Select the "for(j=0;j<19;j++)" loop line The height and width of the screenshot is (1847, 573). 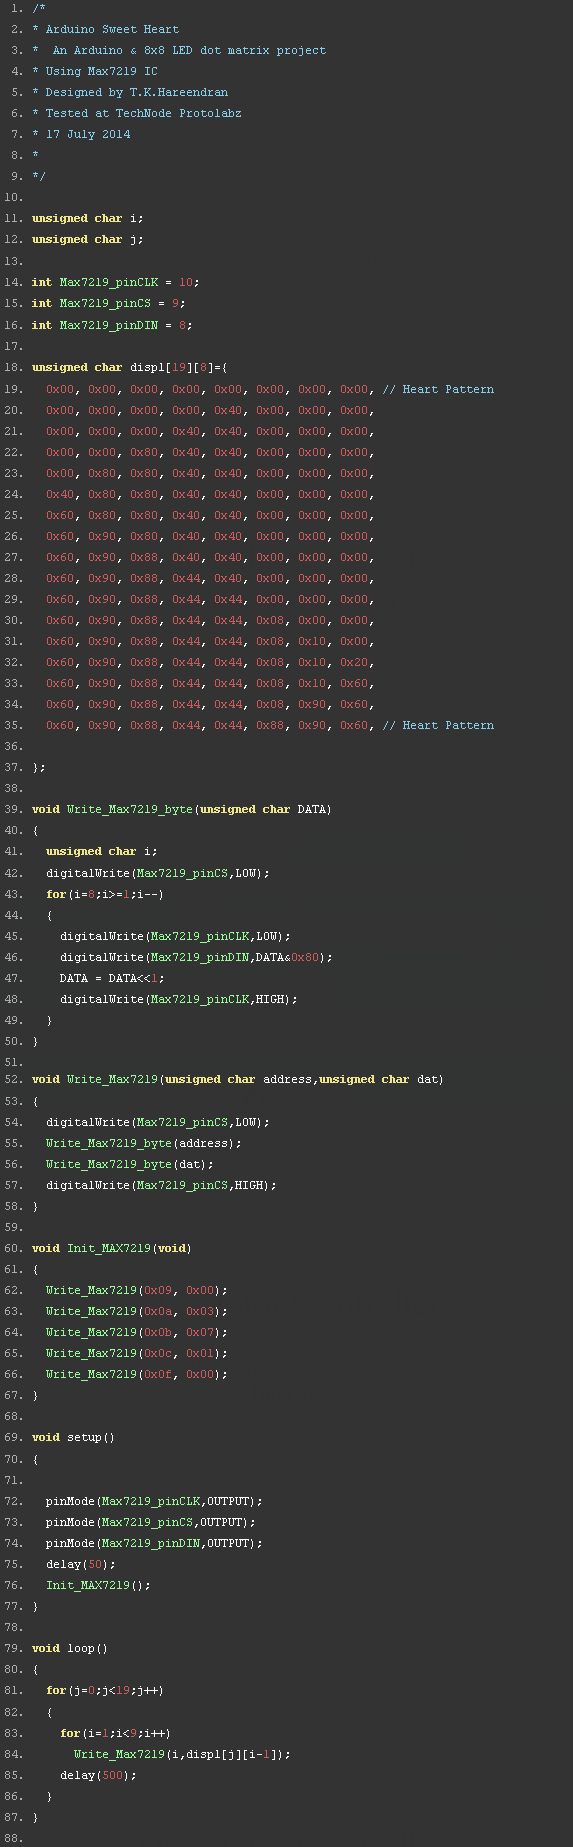coord(105,1690)
